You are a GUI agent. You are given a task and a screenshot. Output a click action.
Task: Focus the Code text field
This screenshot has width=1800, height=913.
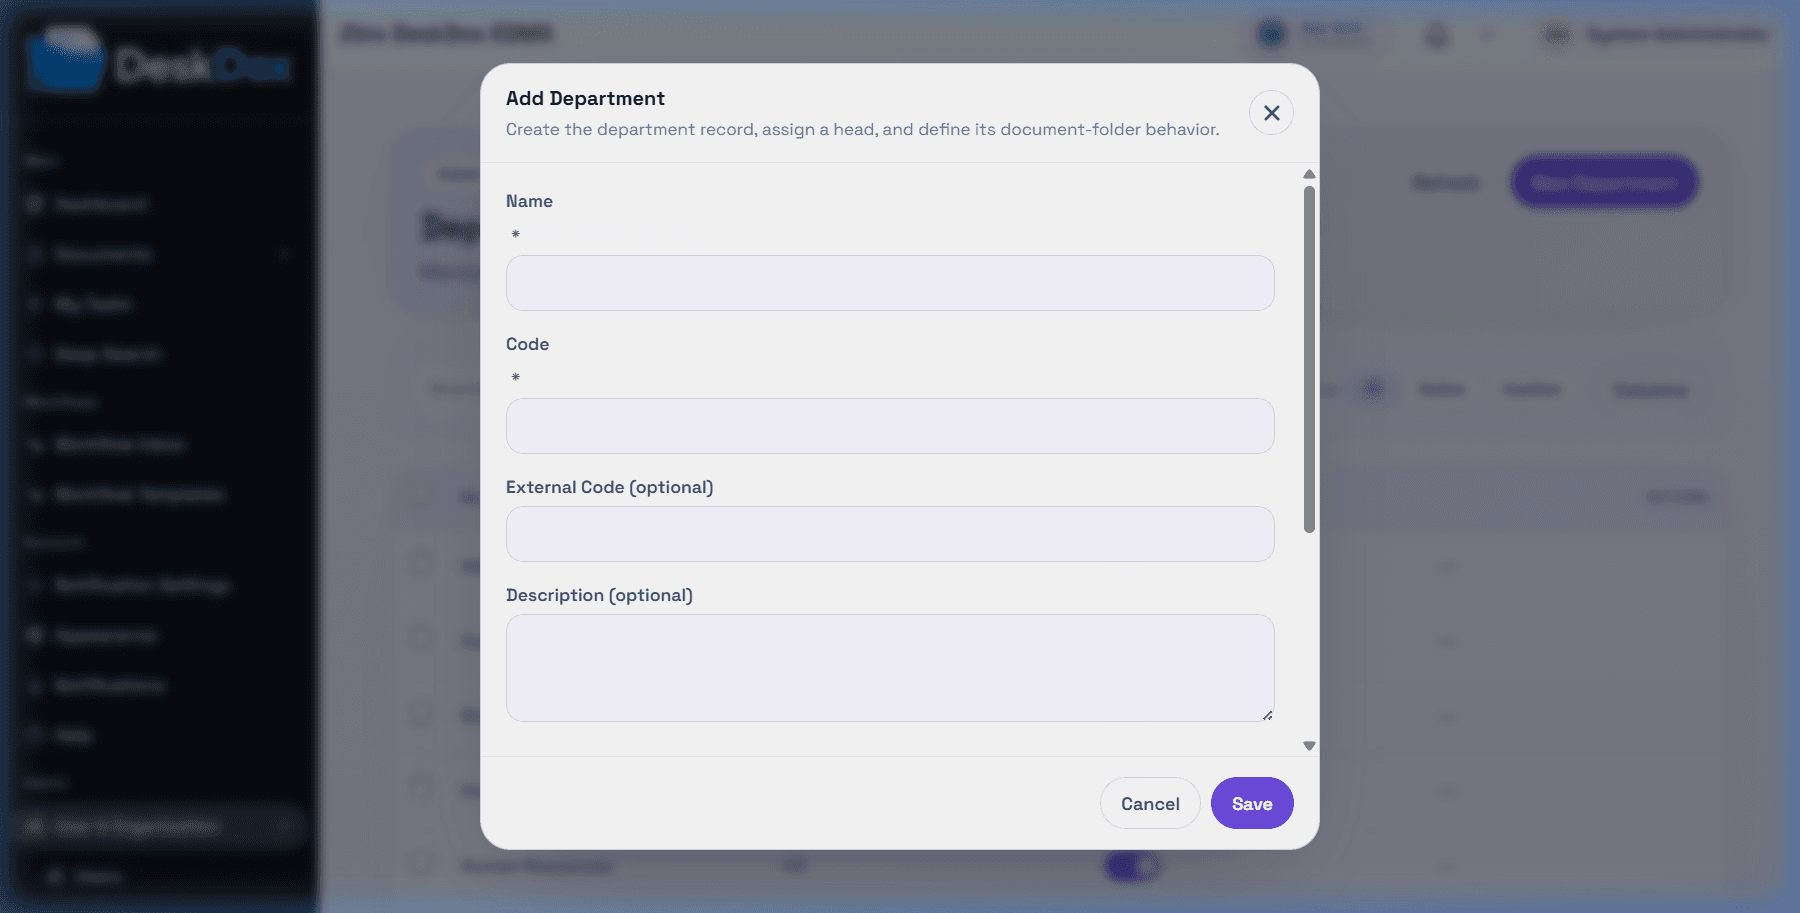(x=890, y=426)
